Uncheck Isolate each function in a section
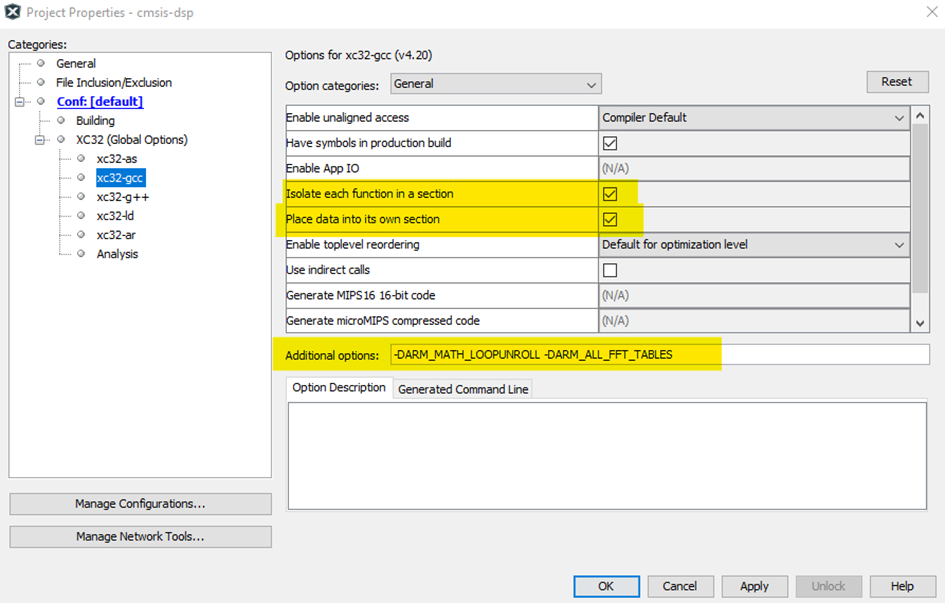945x603 pixels. tap(610, 194)
